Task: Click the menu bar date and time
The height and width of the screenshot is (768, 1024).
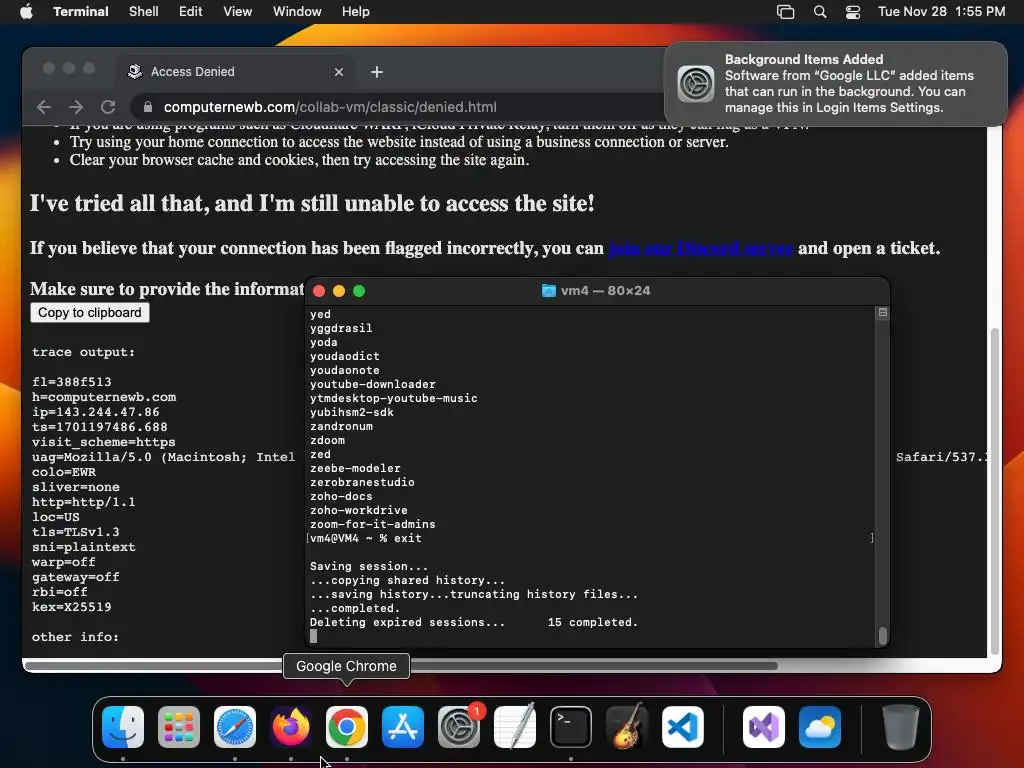Action: [x=941, y=11]
